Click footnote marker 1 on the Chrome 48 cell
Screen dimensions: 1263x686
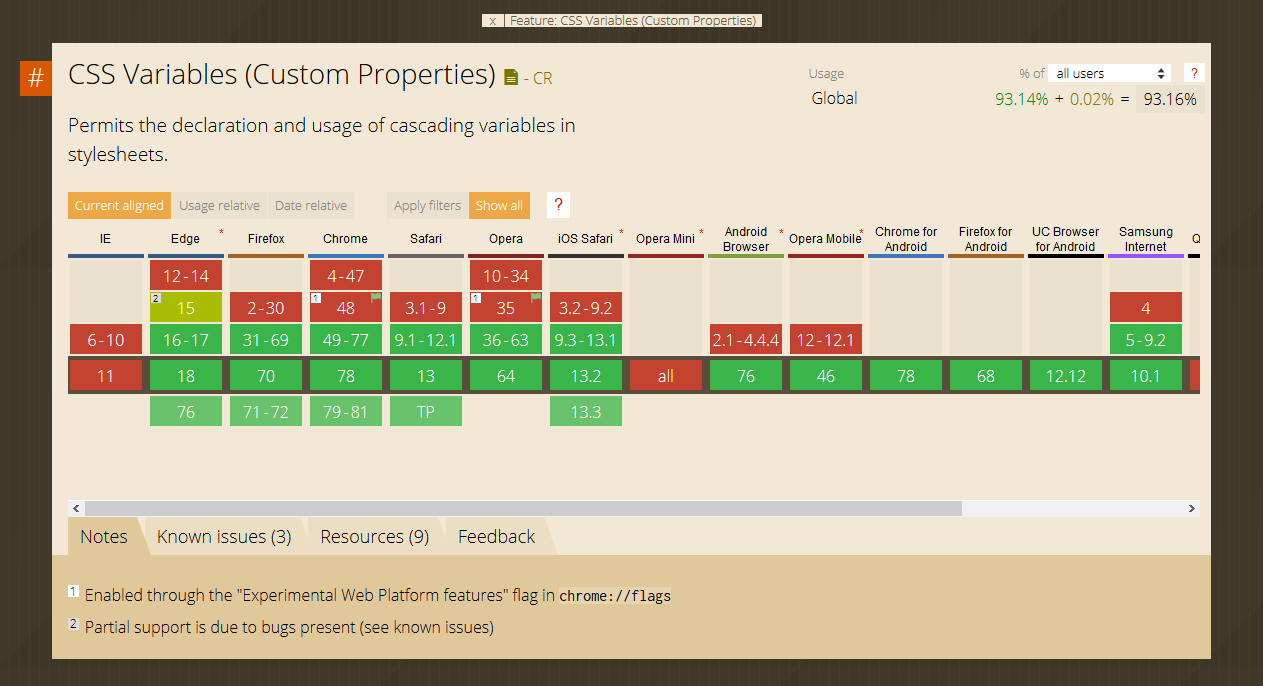tap(317, 296)
